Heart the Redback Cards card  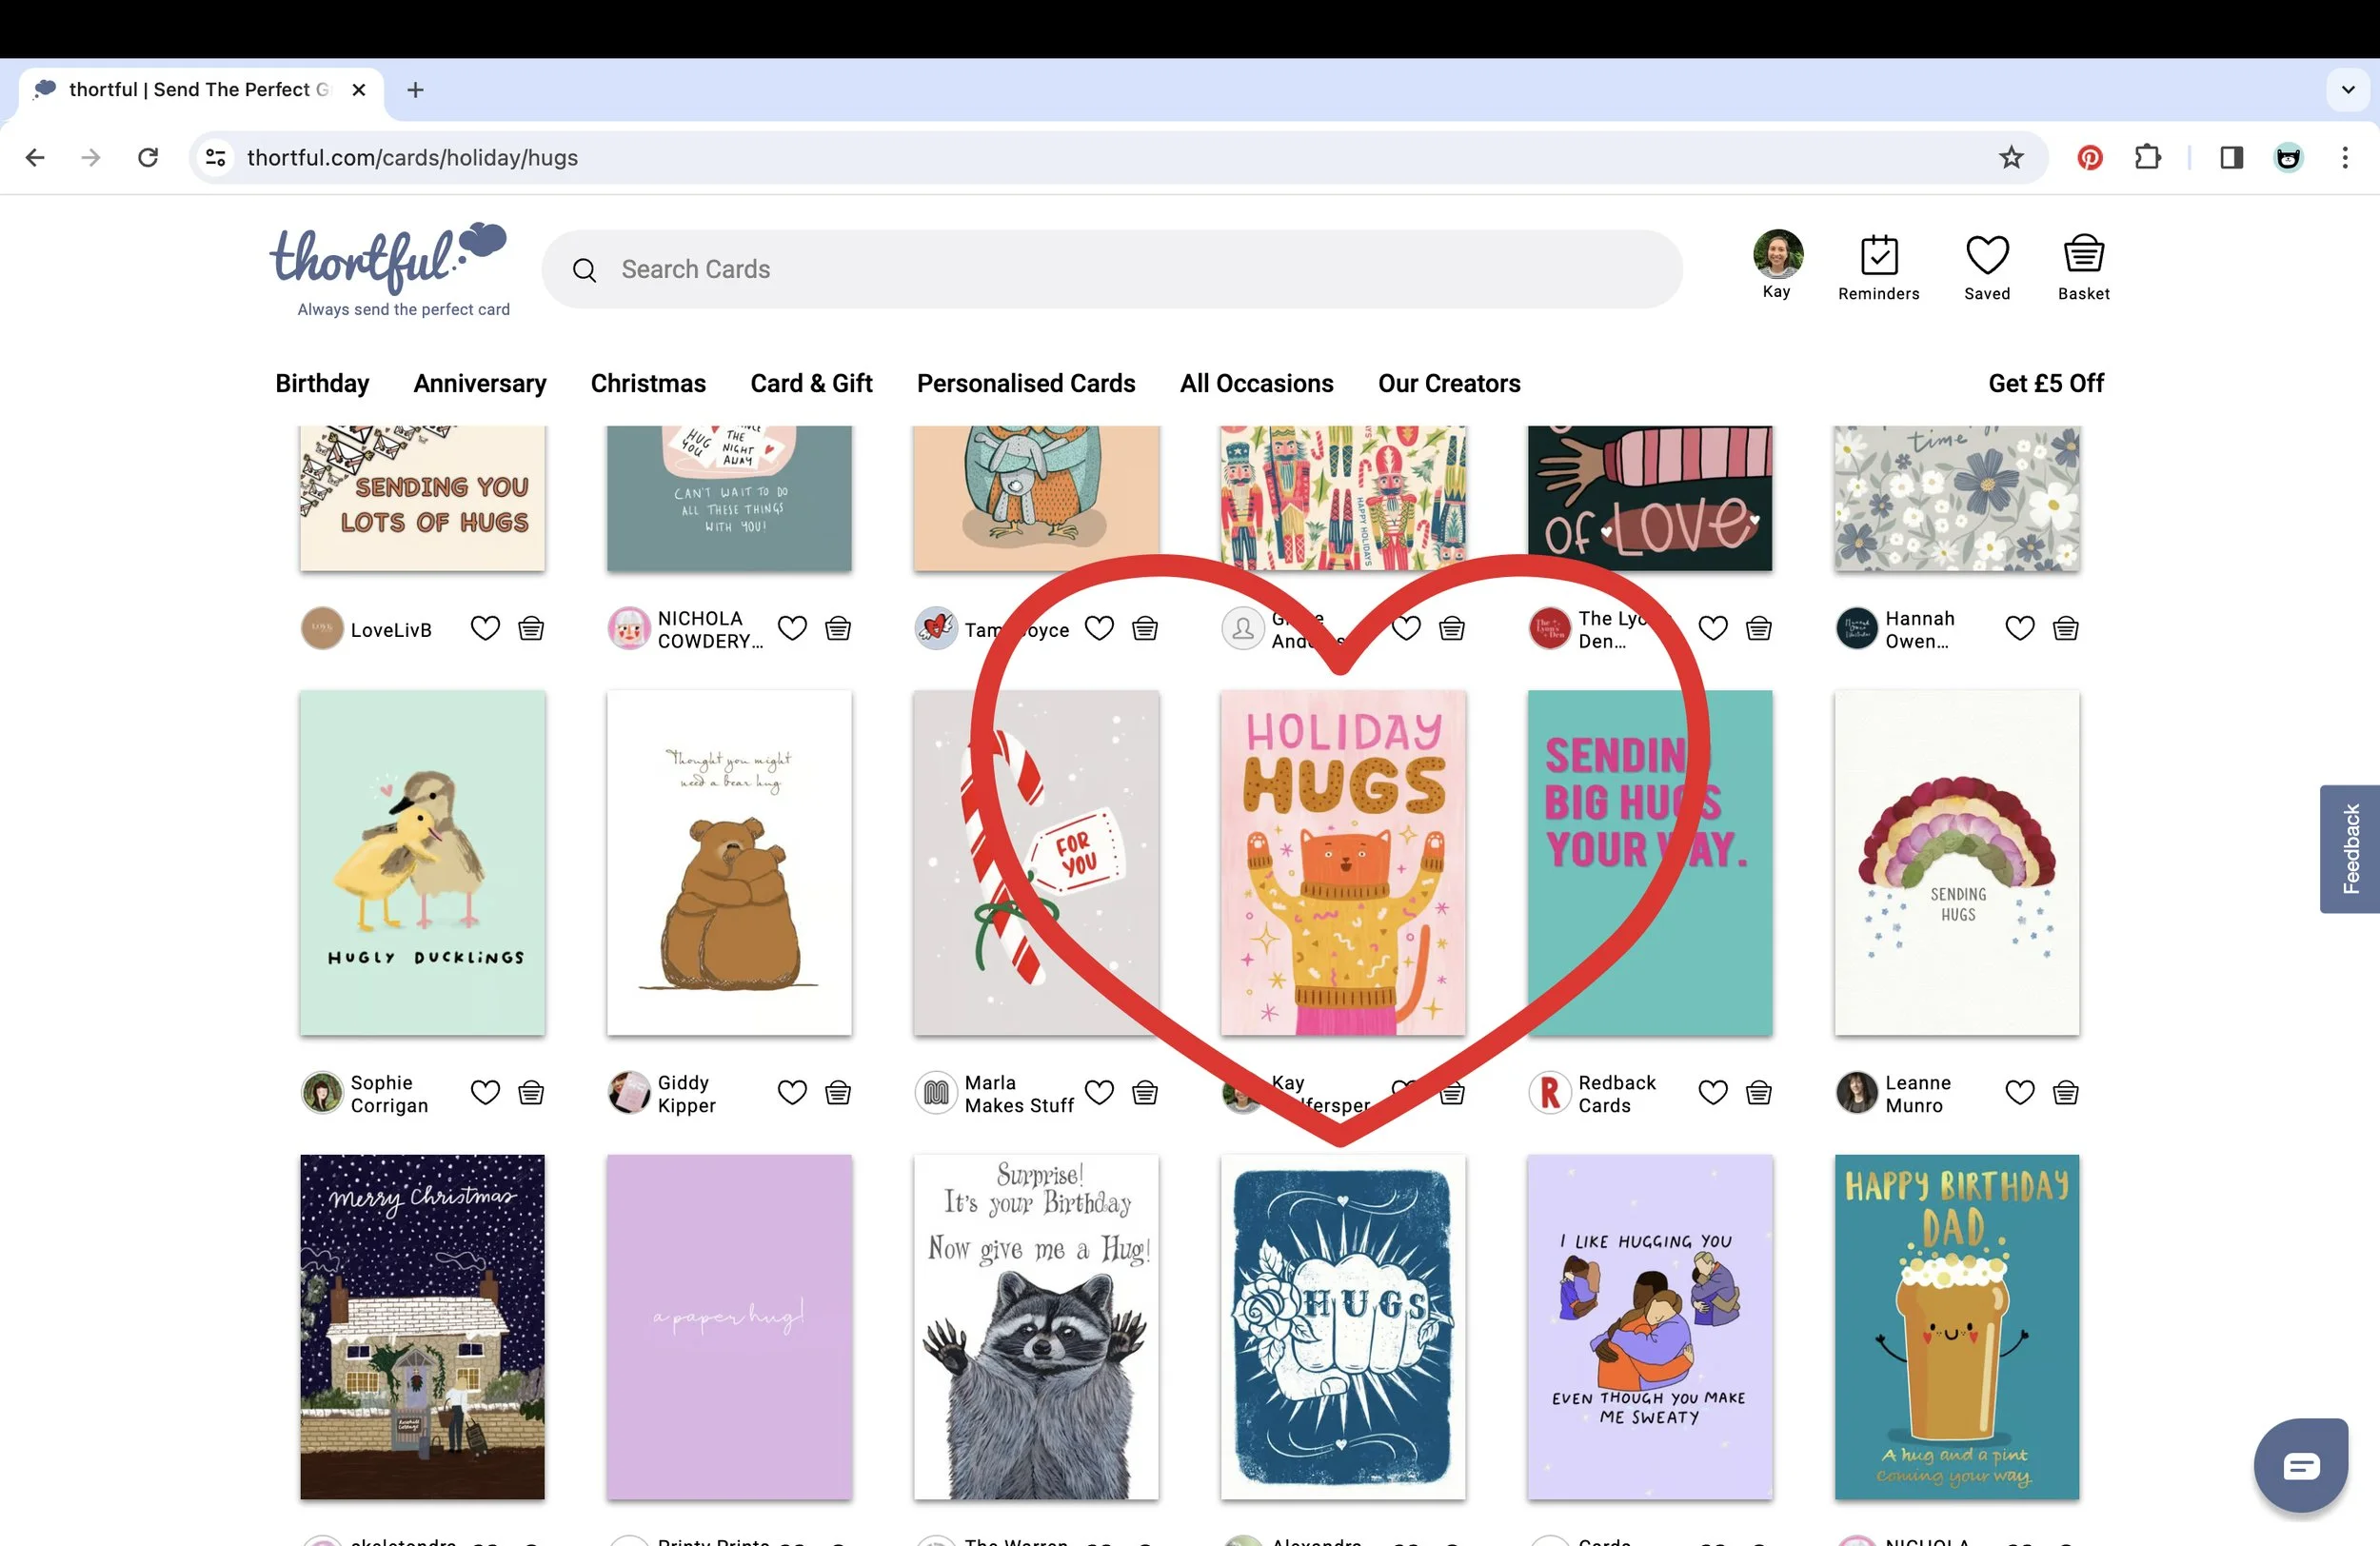click(1713, 1092)
